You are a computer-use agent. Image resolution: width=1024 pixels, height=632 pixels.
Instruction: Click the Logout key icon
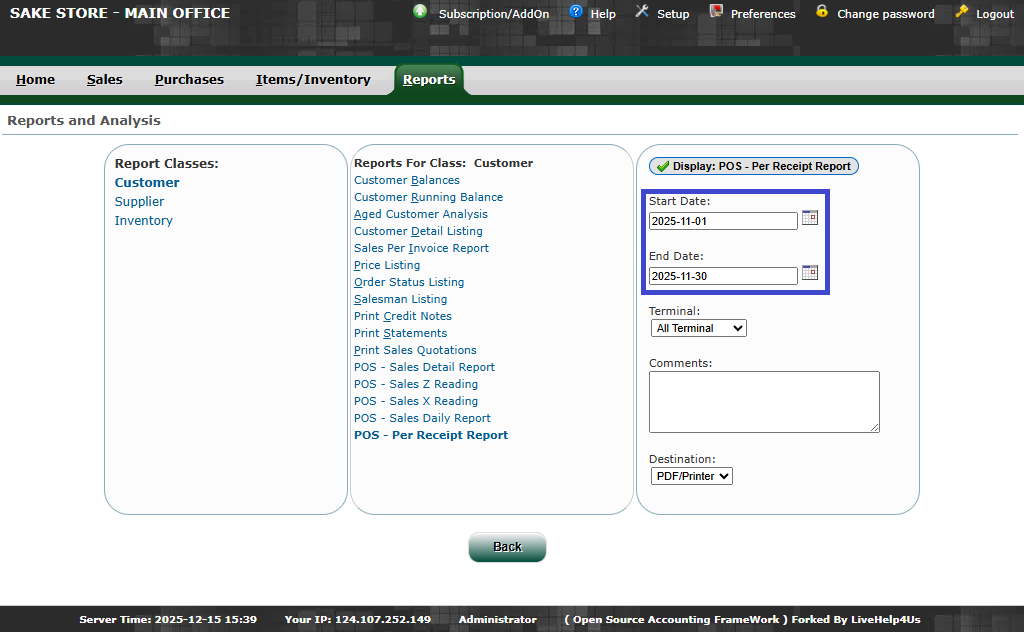point(962,12)
